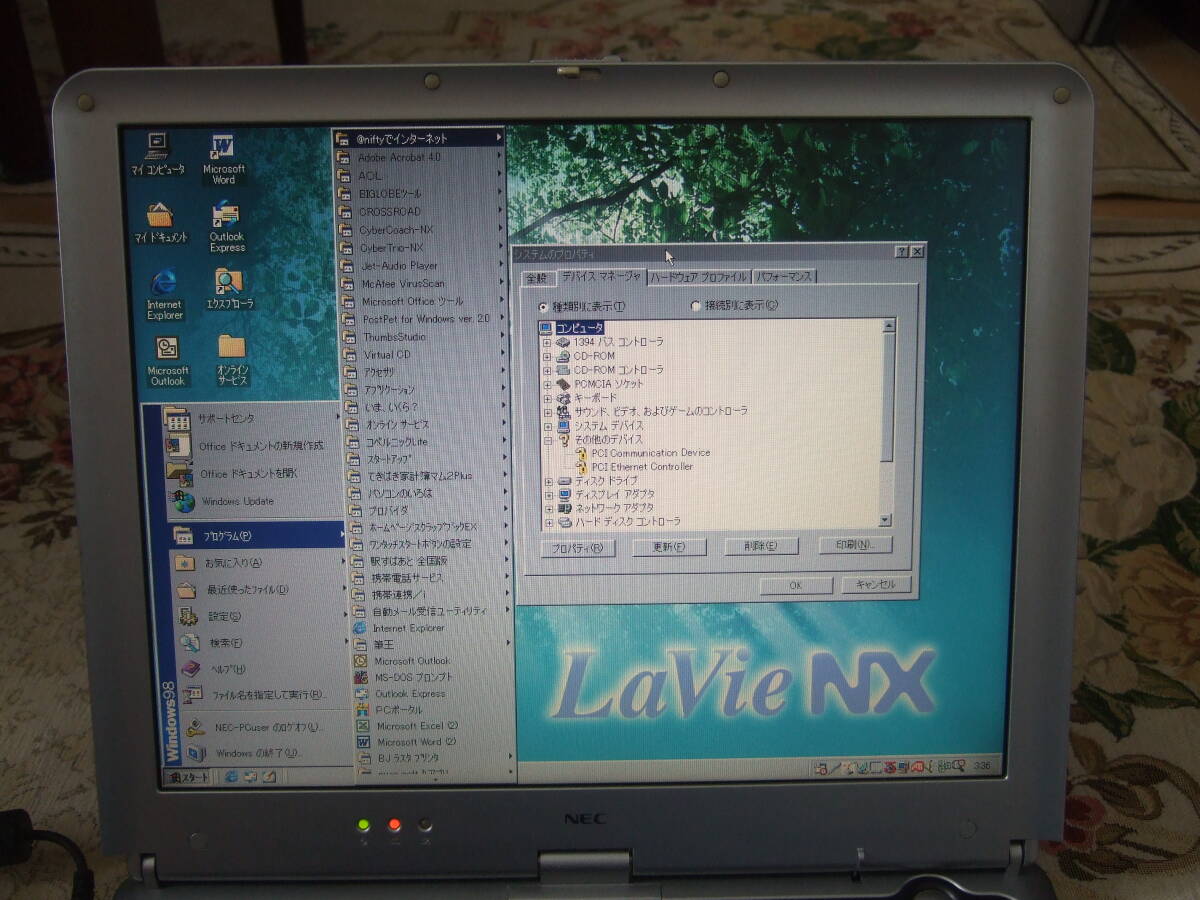
Task: Click the device list scroll down arrow
Action: coord(884,519)
